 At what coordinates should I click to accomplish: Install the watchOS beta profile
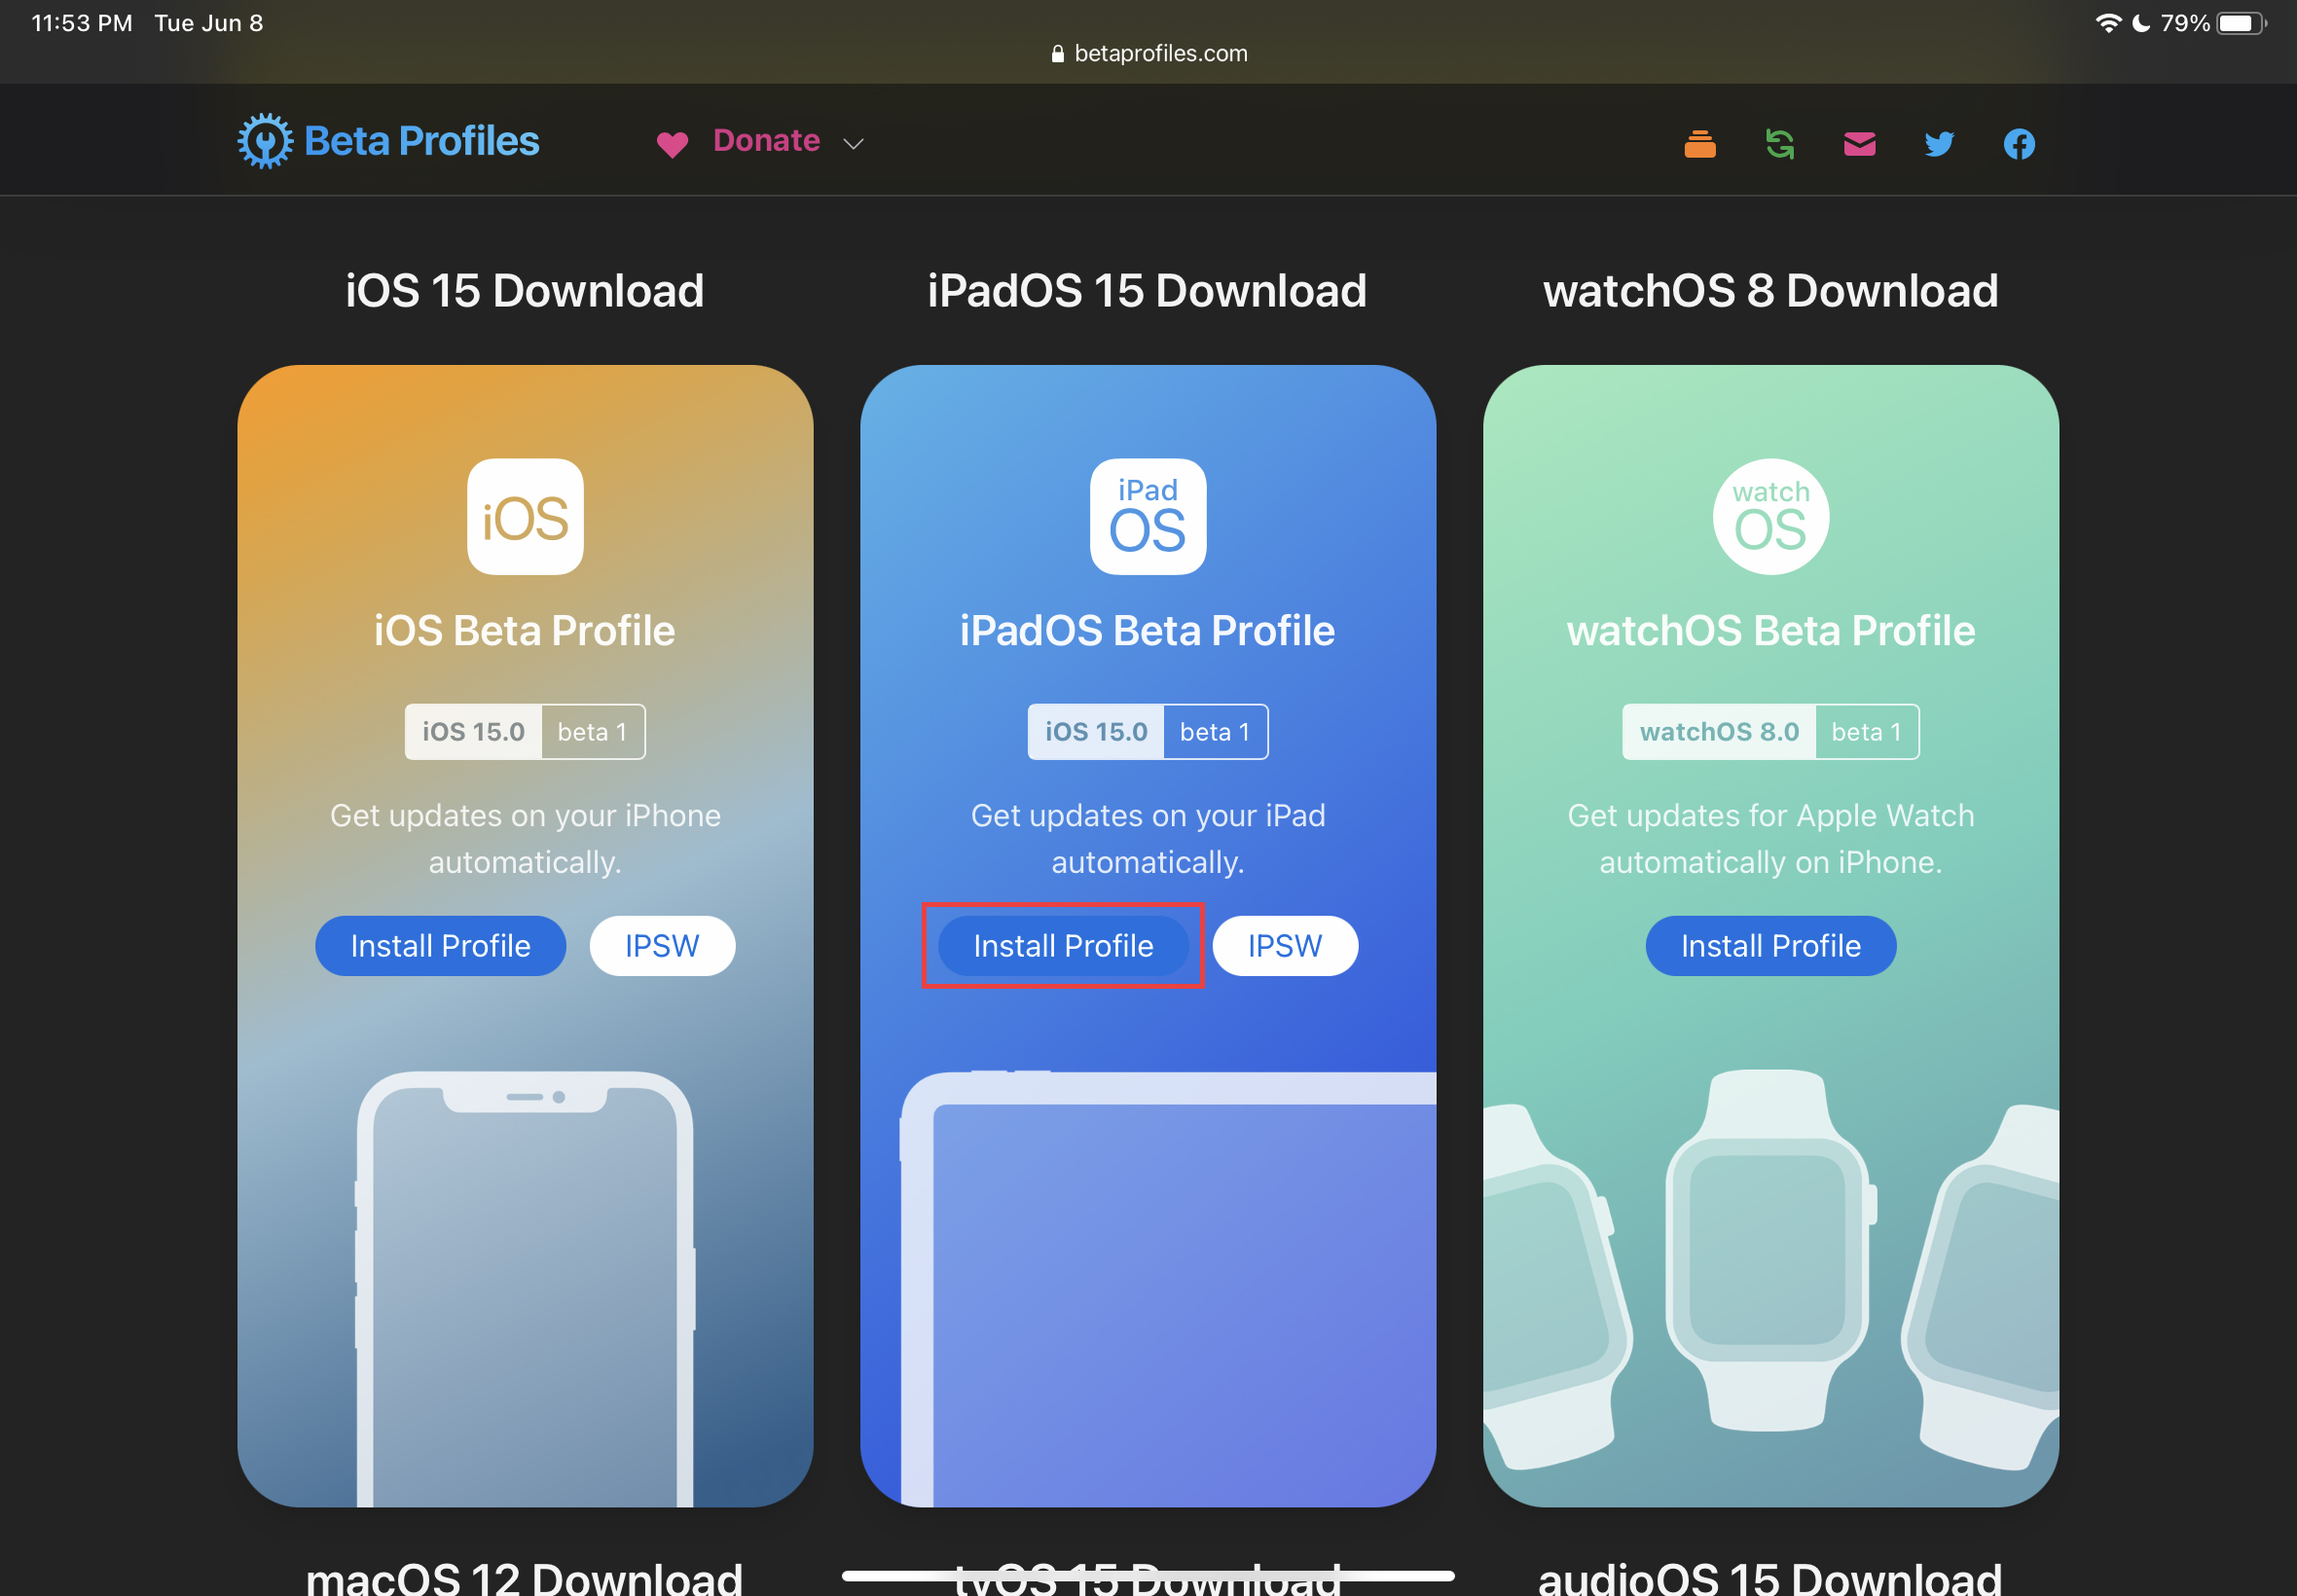click(x=1770, y=946)
